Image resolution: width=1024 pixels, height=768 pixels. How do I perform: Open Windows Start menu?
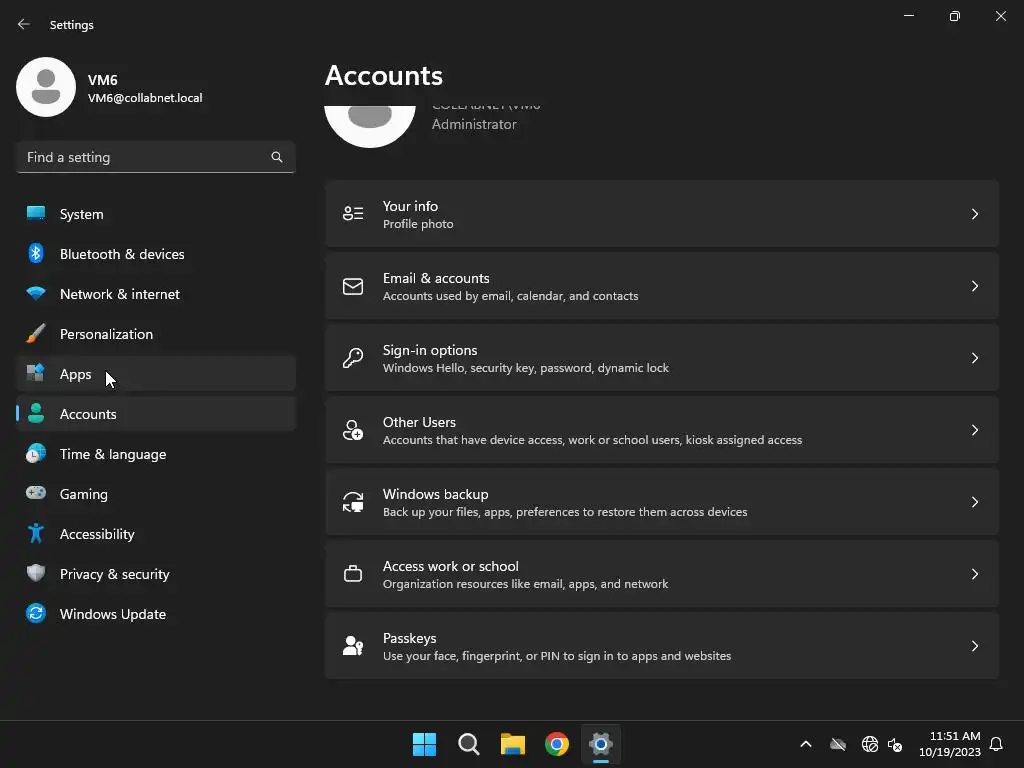coord(424,744)
